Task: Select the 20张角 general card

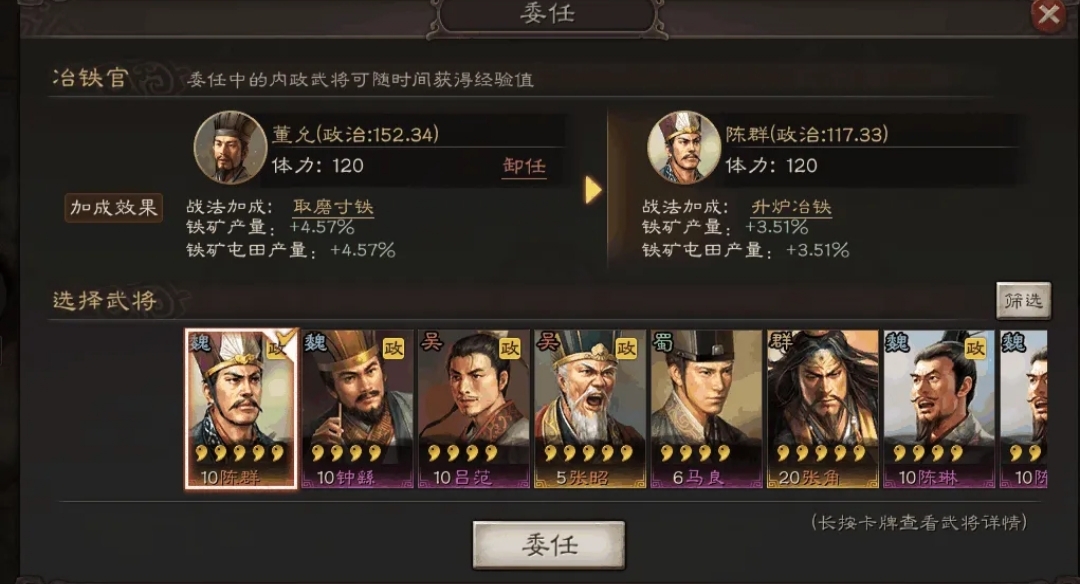Action: [822, 409]
